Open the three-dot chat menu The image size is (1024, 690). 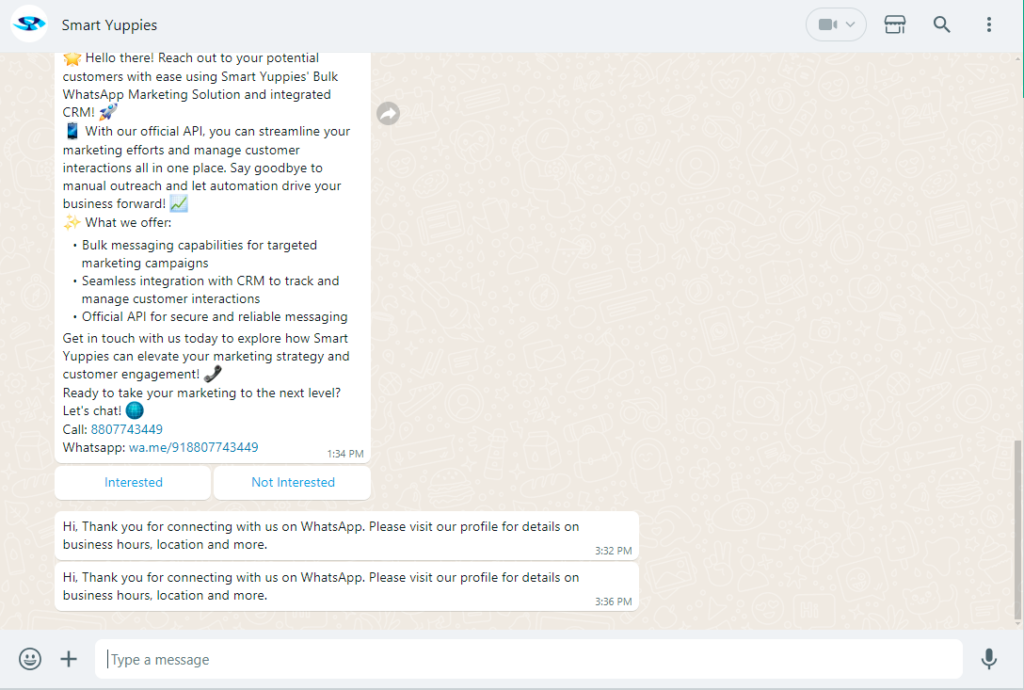pyautogui.click(x=988, y=25)
